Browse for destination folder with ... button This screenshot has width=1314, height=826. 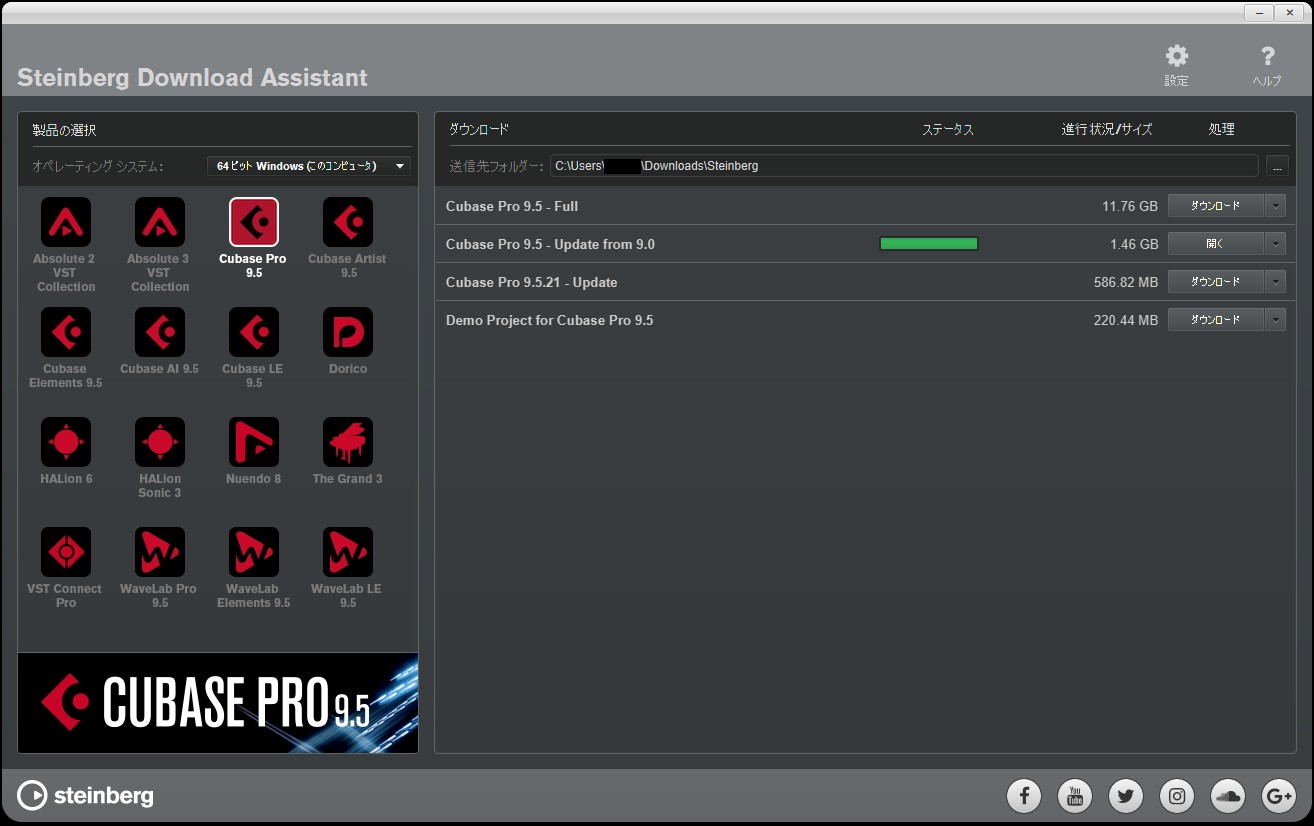click(1277, 166)
